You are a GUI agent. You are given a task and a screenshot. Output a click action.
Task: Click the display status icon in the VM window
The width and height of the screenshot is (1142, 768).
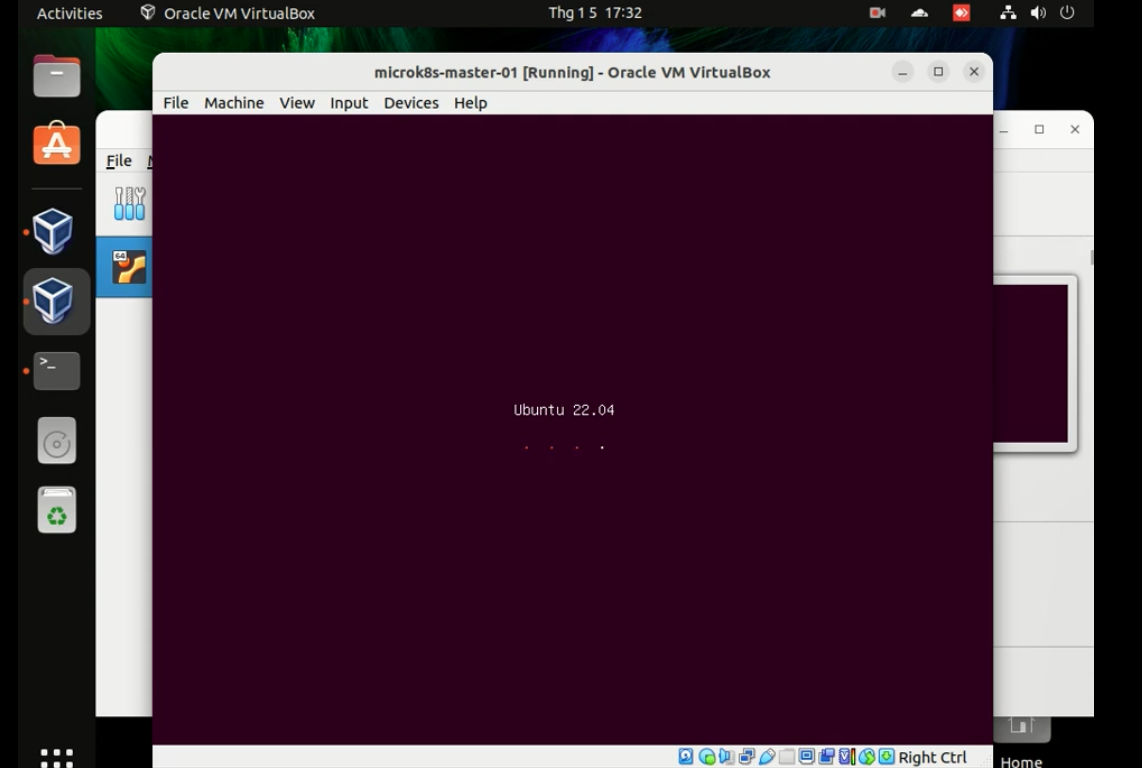click(805, 757)
